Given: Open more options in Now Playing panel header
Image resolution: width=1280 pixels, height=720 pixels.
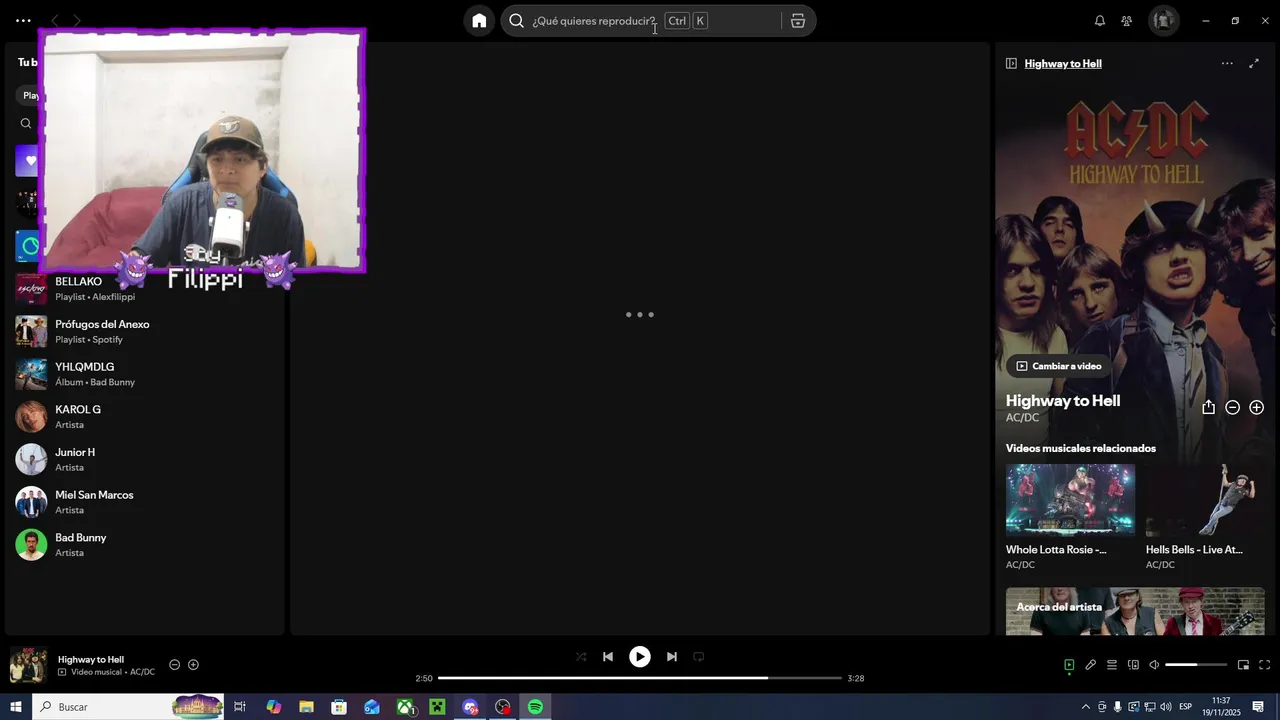Looking at the screenshot, I should [x=1227, y=63].
